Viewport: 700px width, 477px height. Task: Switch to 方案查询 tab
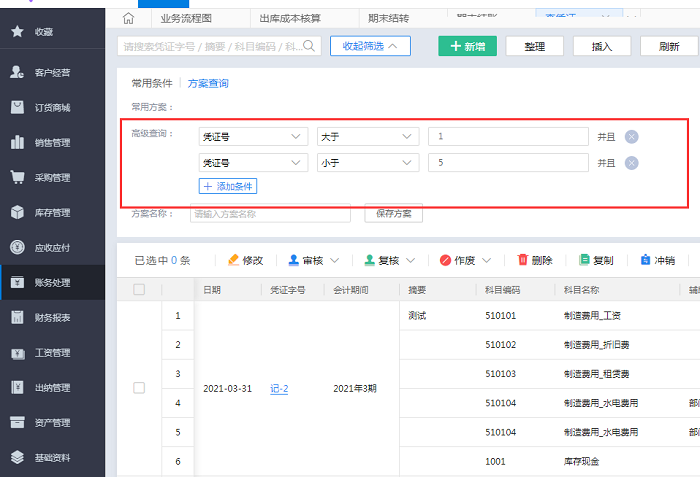click(x=208, y=83)
